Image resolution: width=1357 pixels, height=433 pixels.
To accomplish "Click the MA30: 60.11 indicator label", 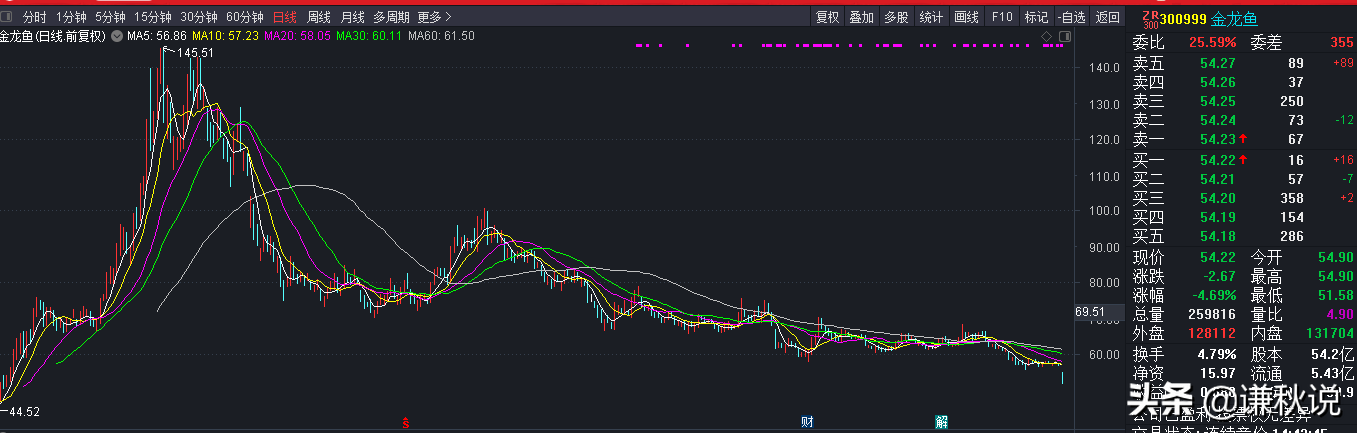I will (368, 36).
